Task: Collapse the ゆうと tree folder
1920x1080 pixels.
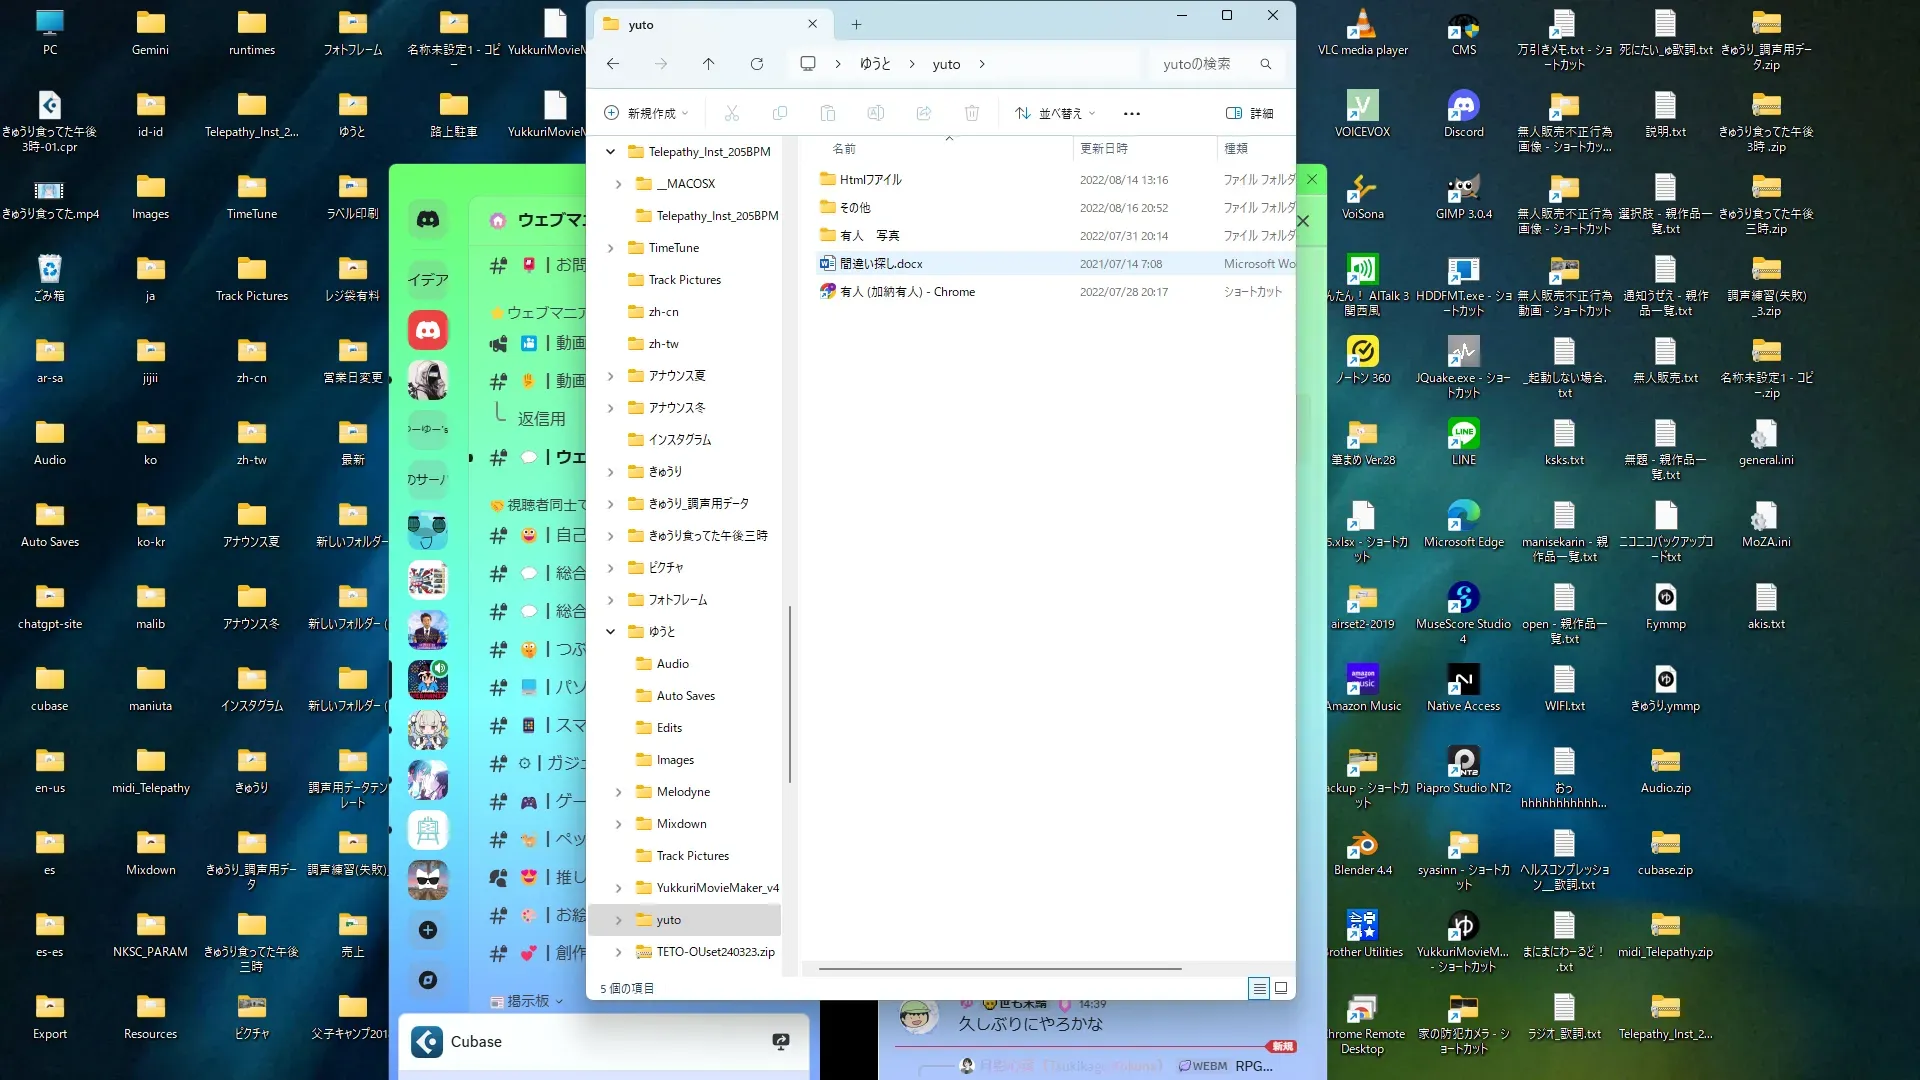Action: (x=611, y=632)
